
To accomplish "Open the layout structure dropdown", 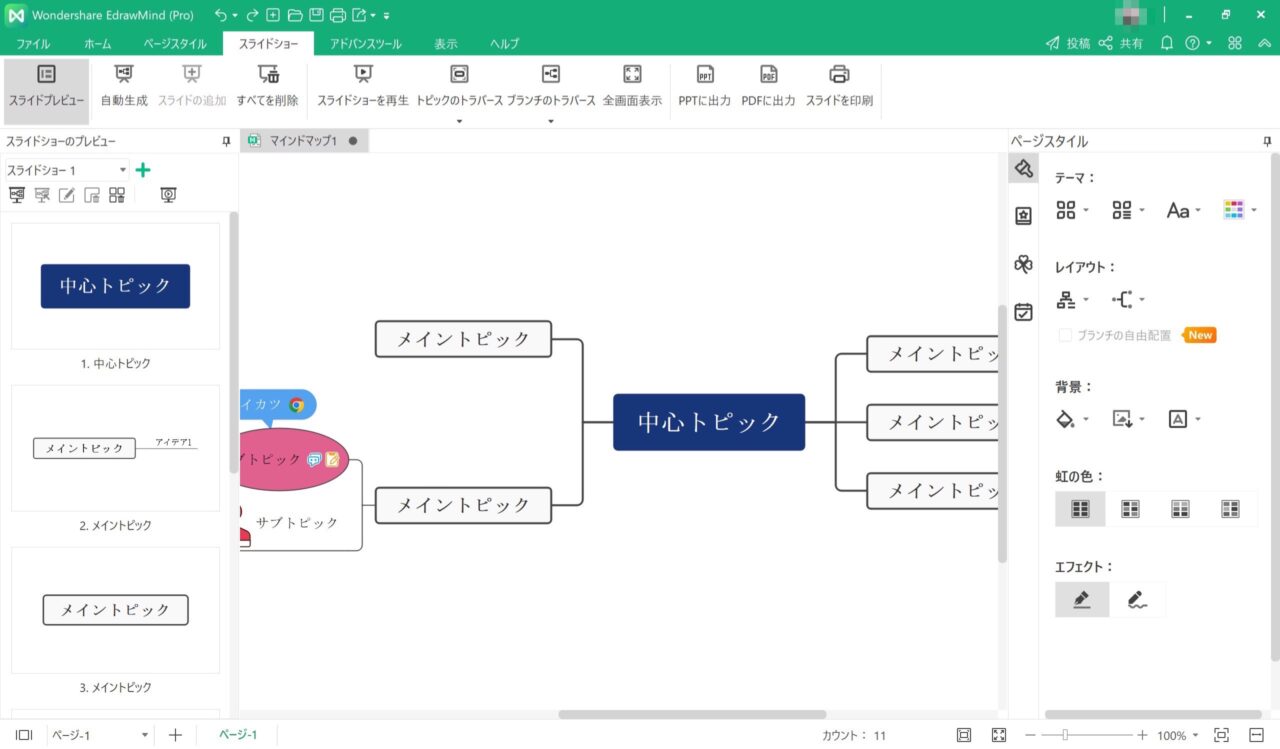I will (1072, 300).
